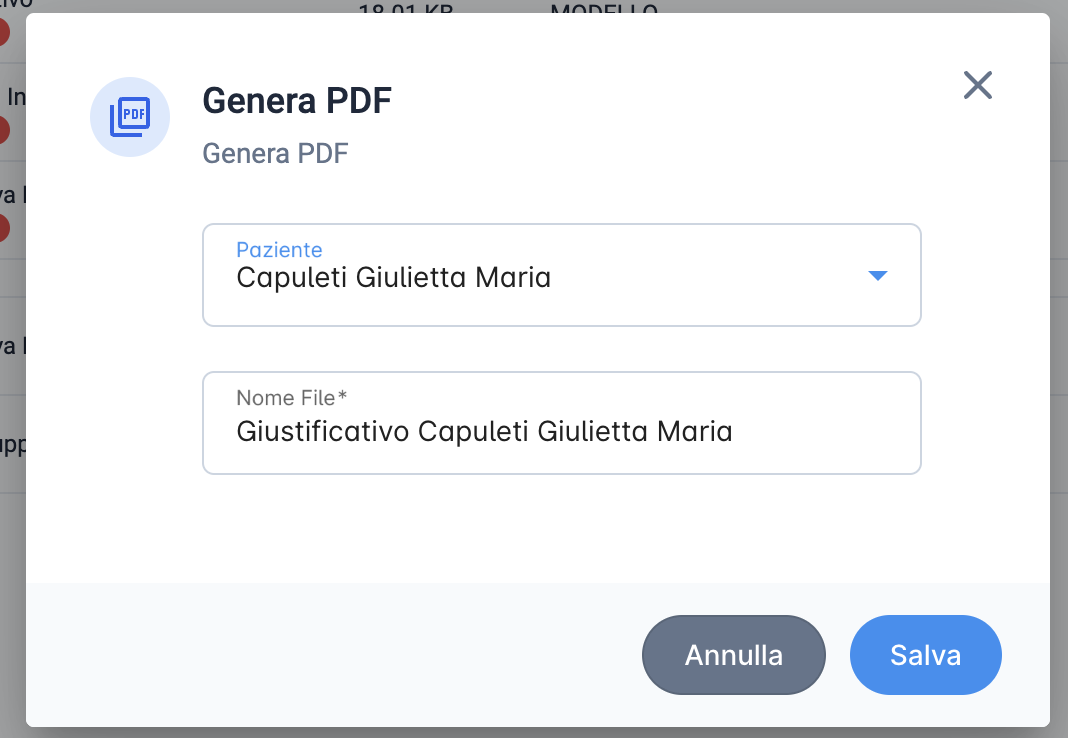Click the dimmed 18.01 KB size text behind dialog

(x=405, y=8)
